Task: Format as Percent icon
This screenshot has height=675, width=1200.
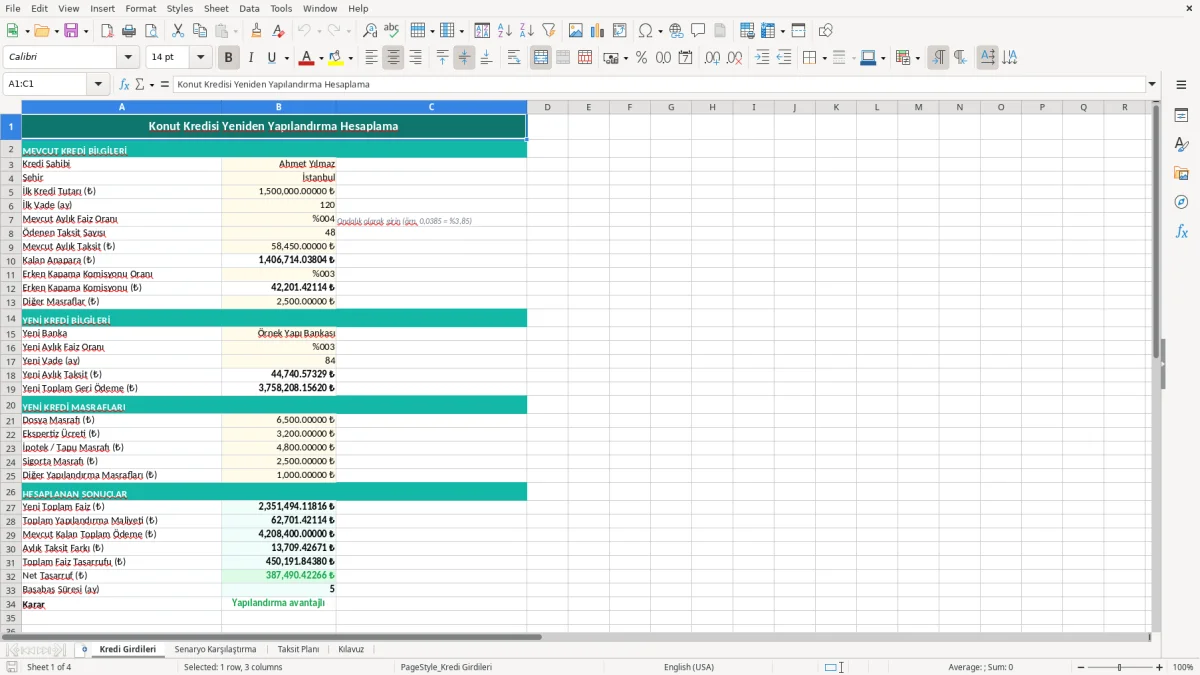Action: click(641, 58)
